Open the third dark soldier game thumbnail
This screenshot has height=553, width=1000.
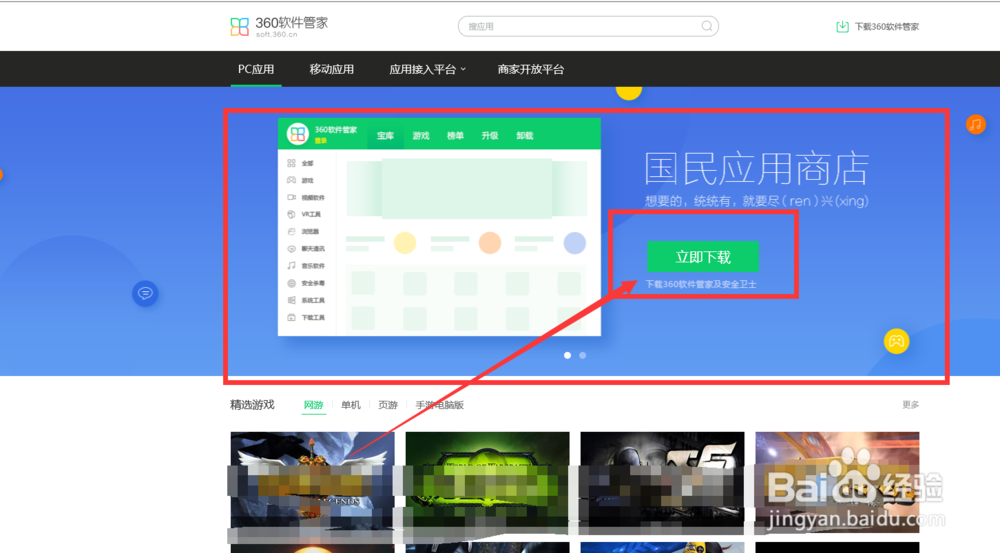(662, 483)
